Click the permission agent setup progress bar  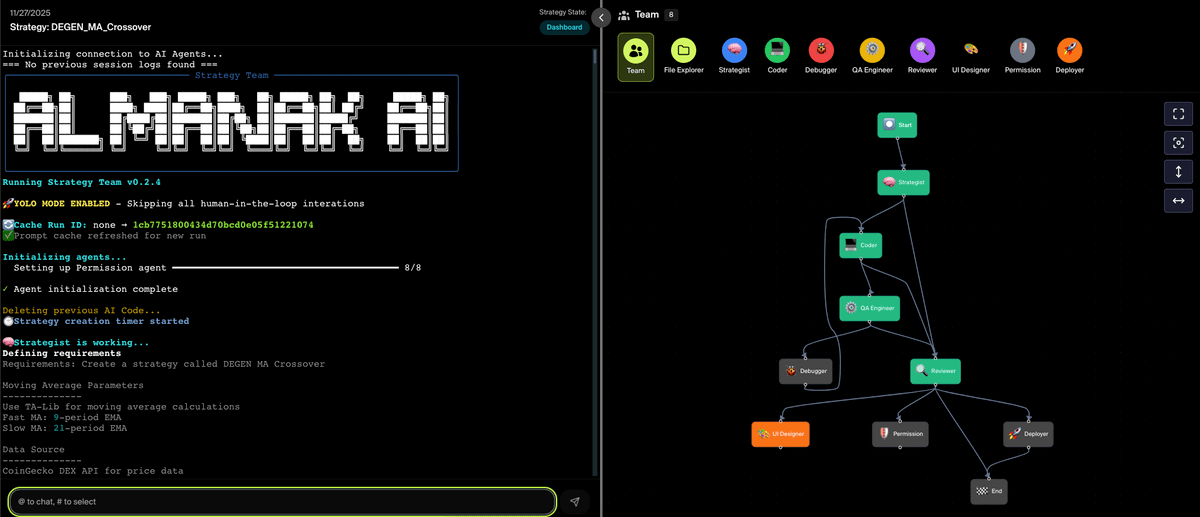coord(284,268)
